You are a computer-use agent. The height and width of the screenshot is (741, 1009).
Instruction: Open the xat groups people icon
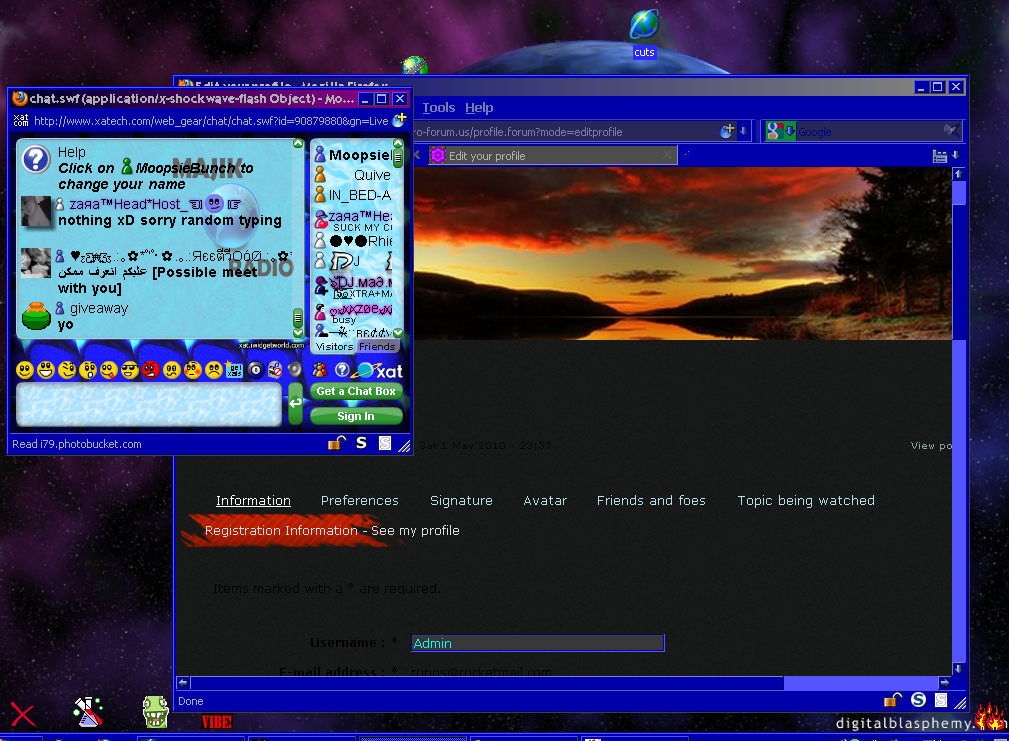(320, 370)
